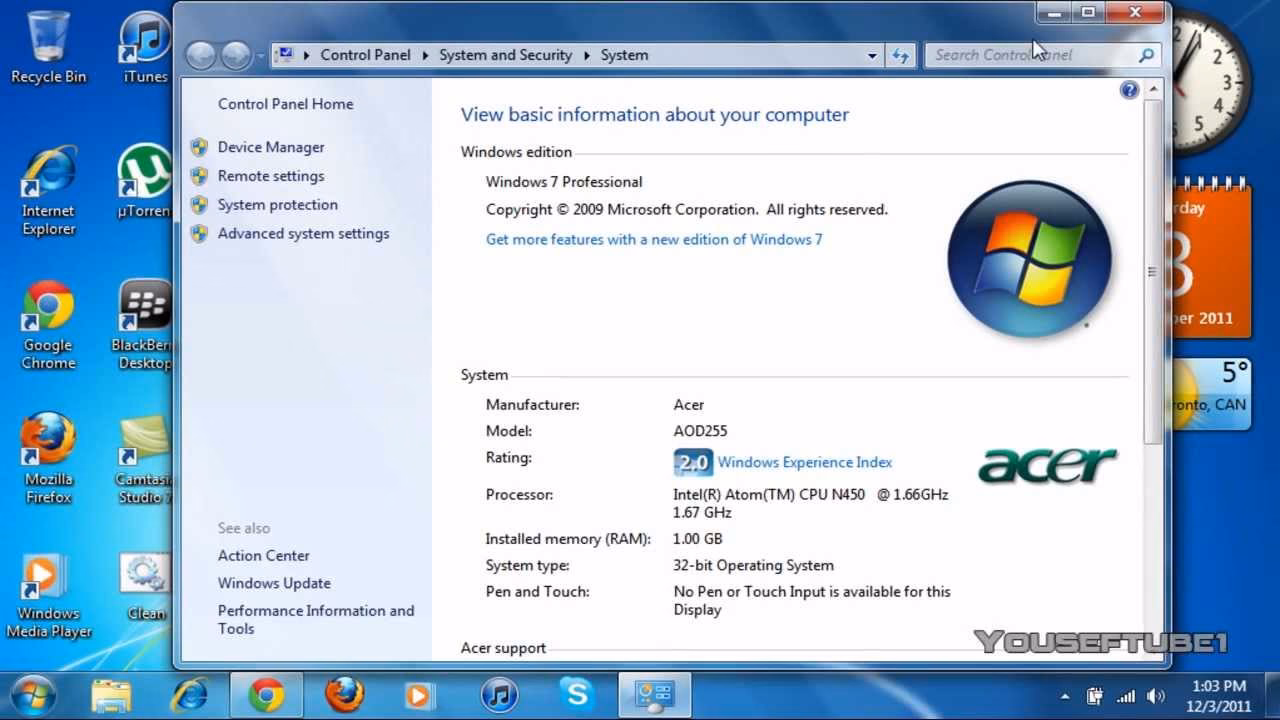Screen dimensions: 1280x720
Task: Open the Windows Experience Index link
Action: pos(803,462)
